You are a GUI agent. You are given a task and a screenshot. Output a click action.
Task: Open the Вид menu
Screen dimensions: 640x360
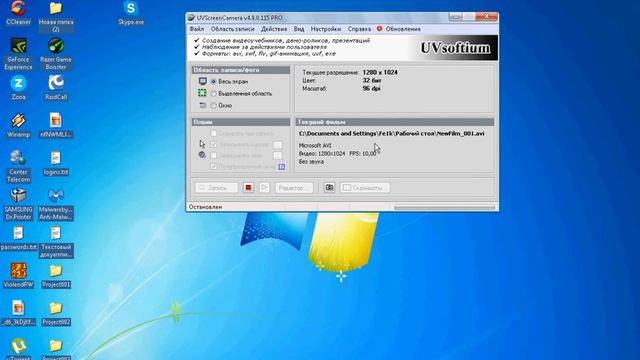point(299,29)
